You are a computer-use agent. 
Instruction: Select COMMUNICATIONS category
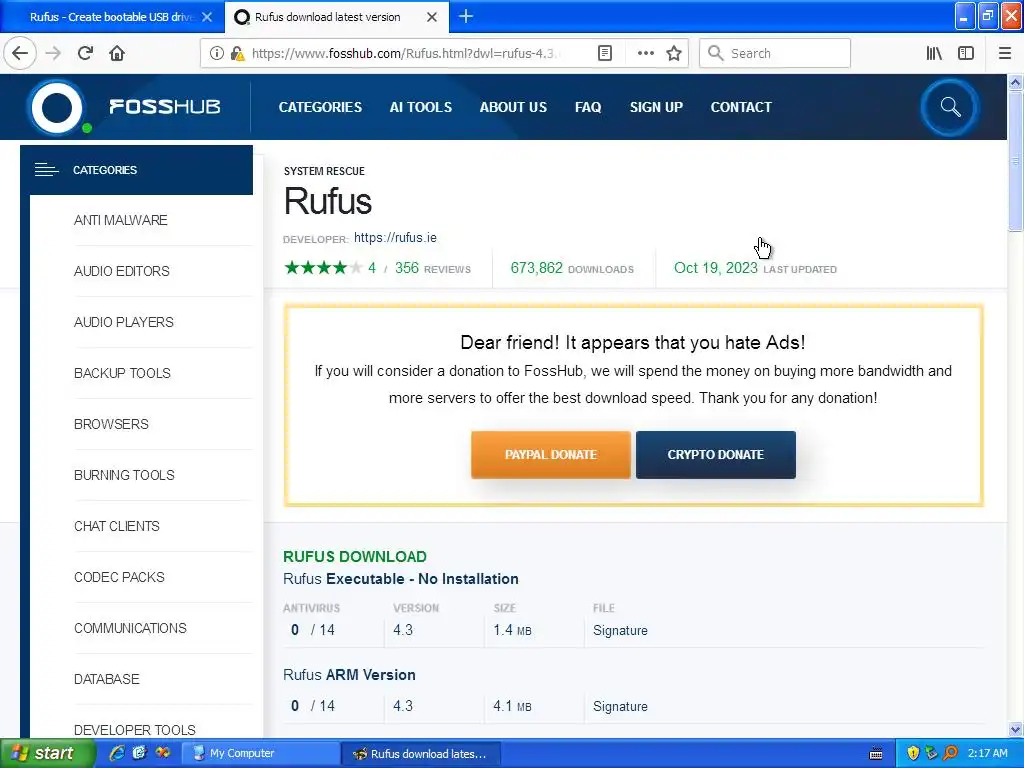[x=130, y=628]
